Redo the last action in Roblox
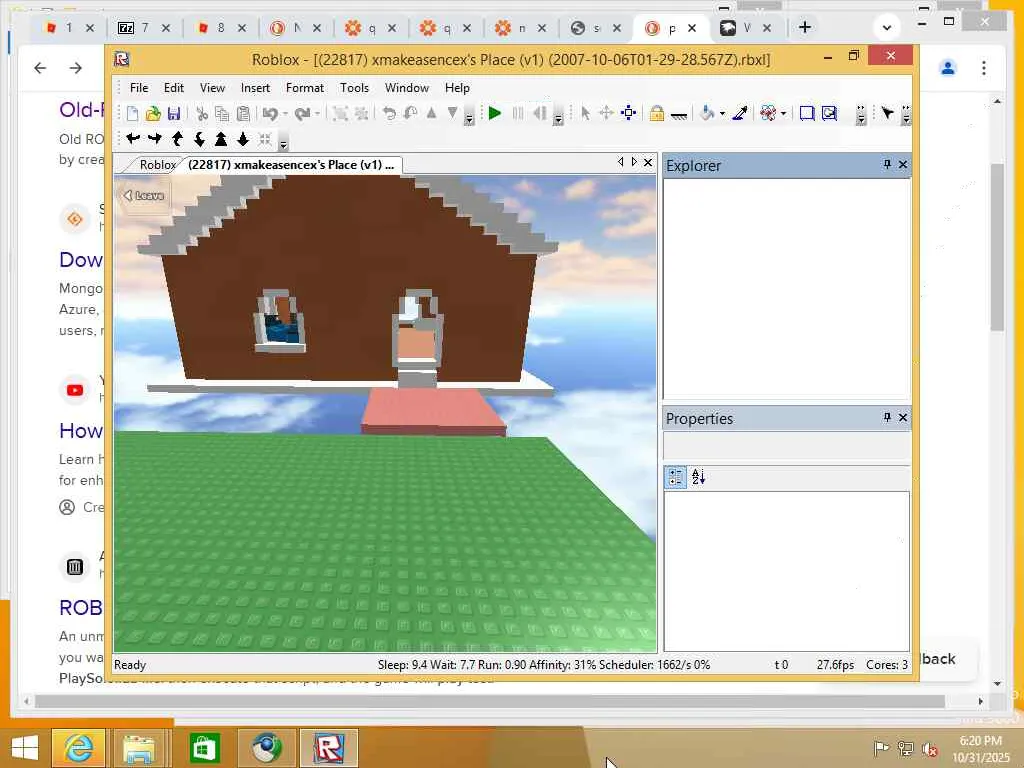 (x=302, y=114)
